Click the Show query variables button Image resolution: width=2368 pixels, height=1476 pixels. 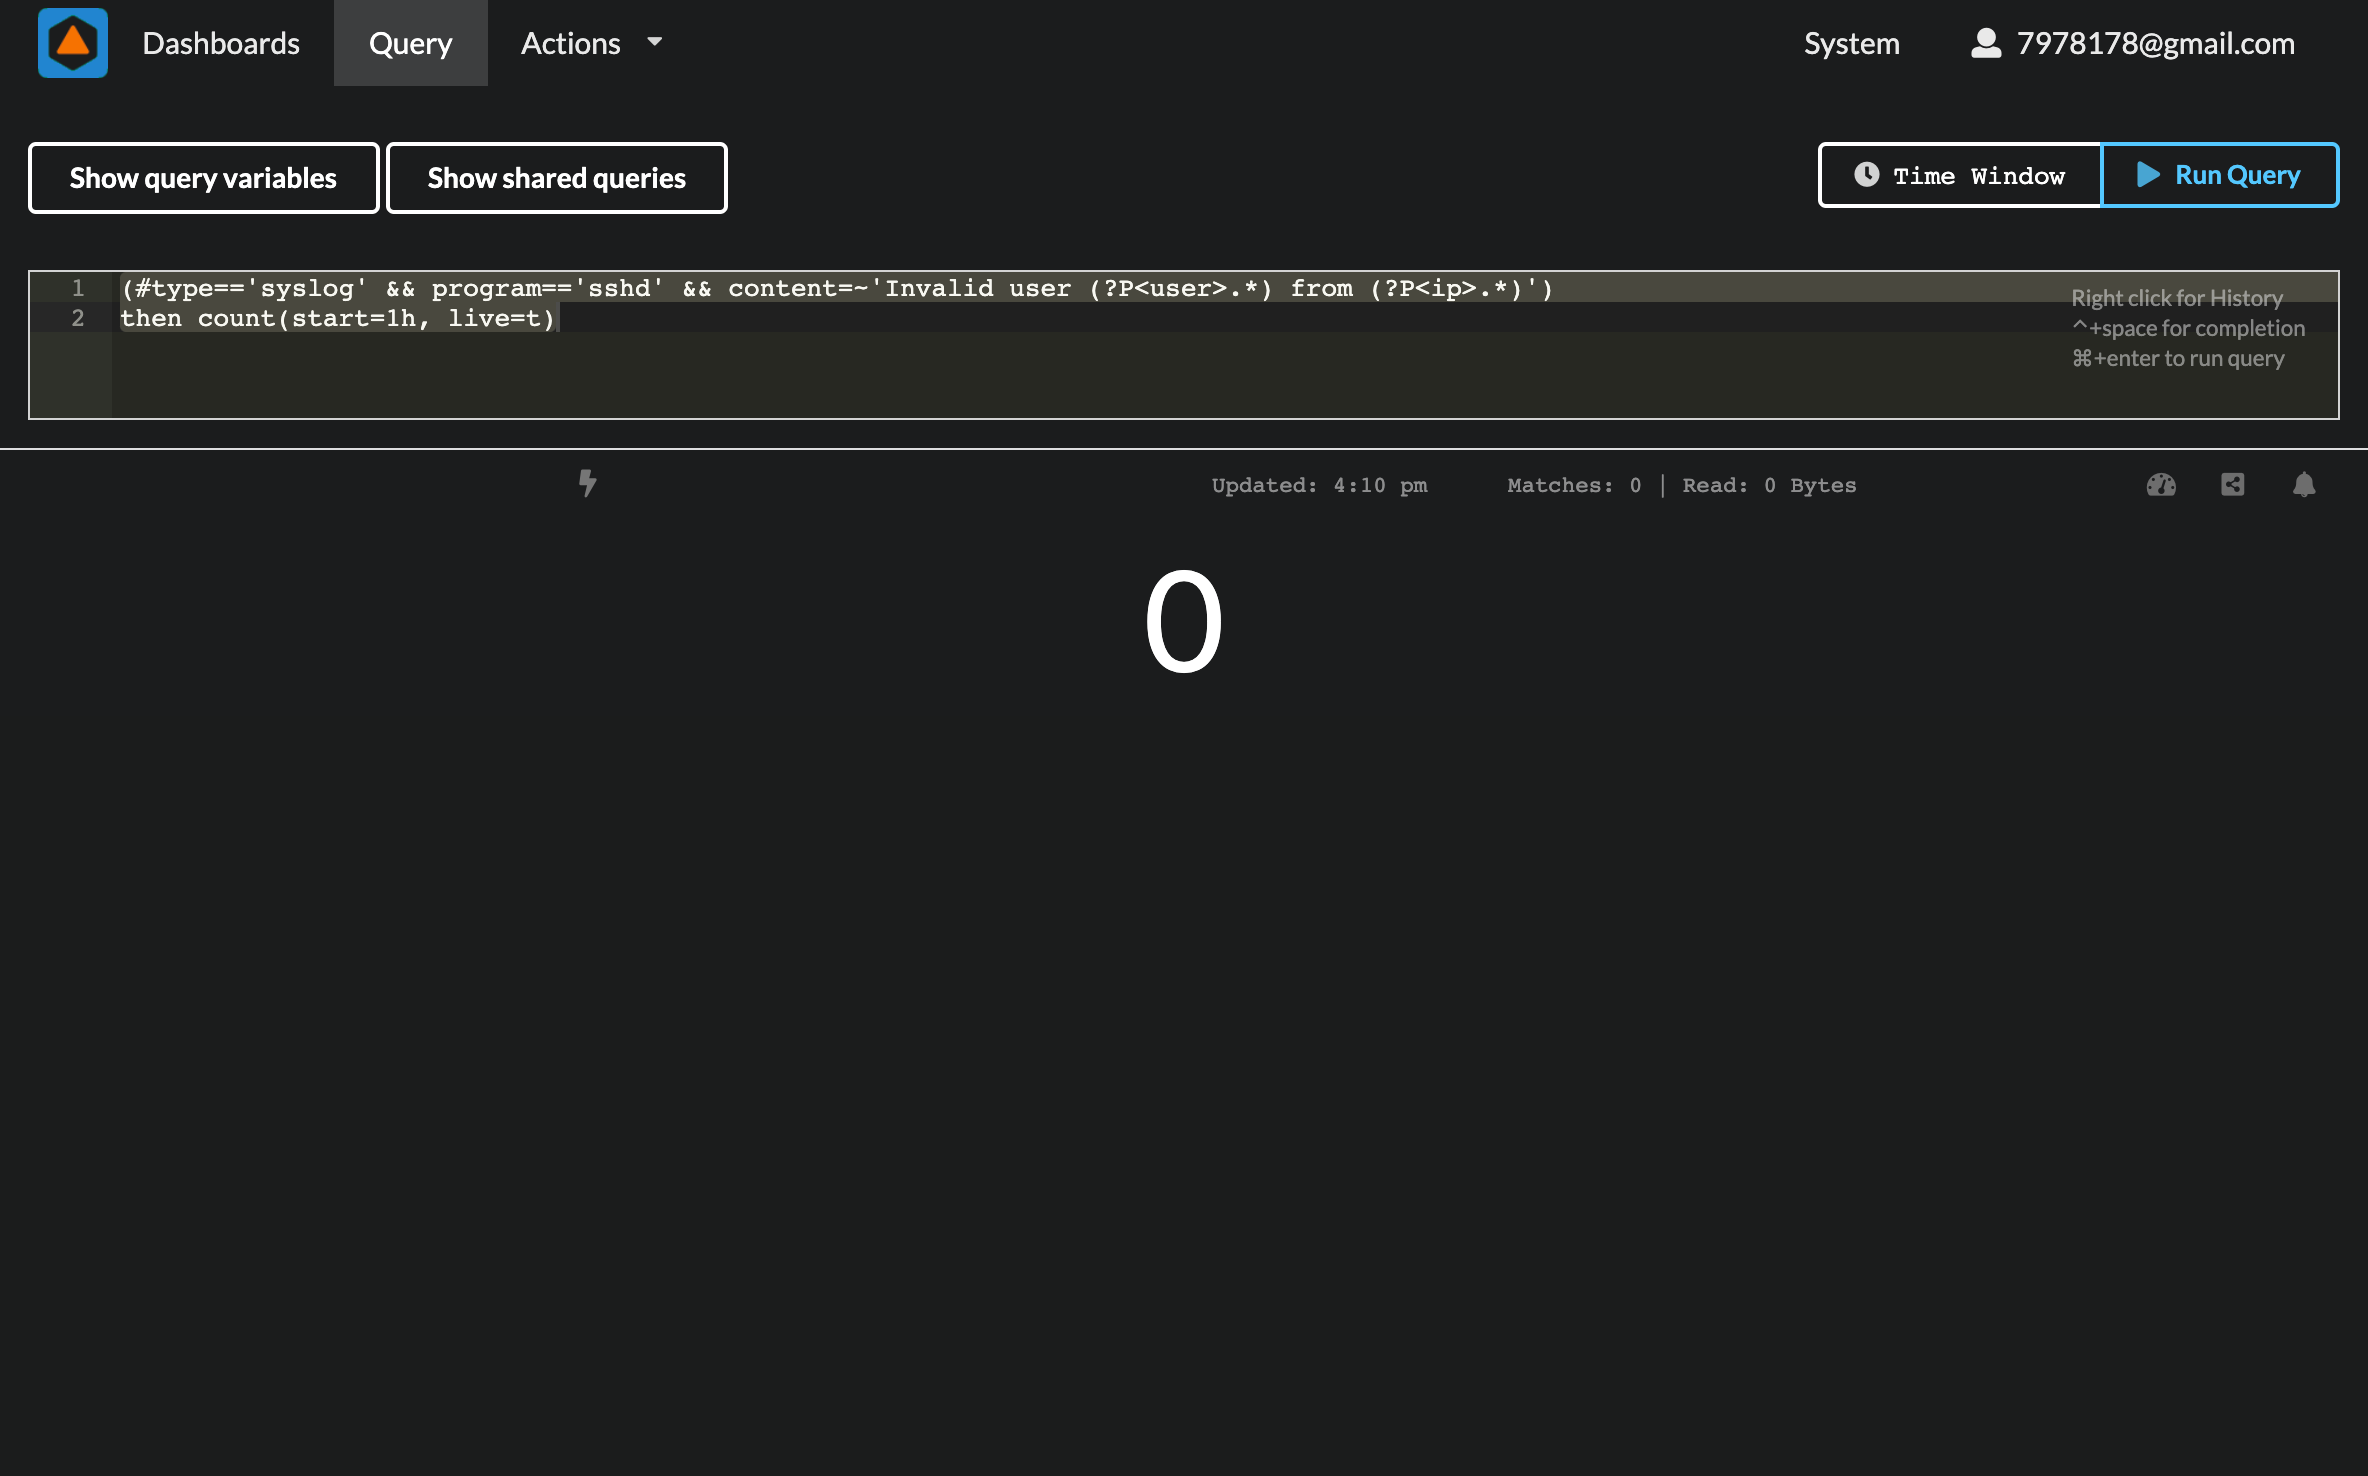coord(202,177)
